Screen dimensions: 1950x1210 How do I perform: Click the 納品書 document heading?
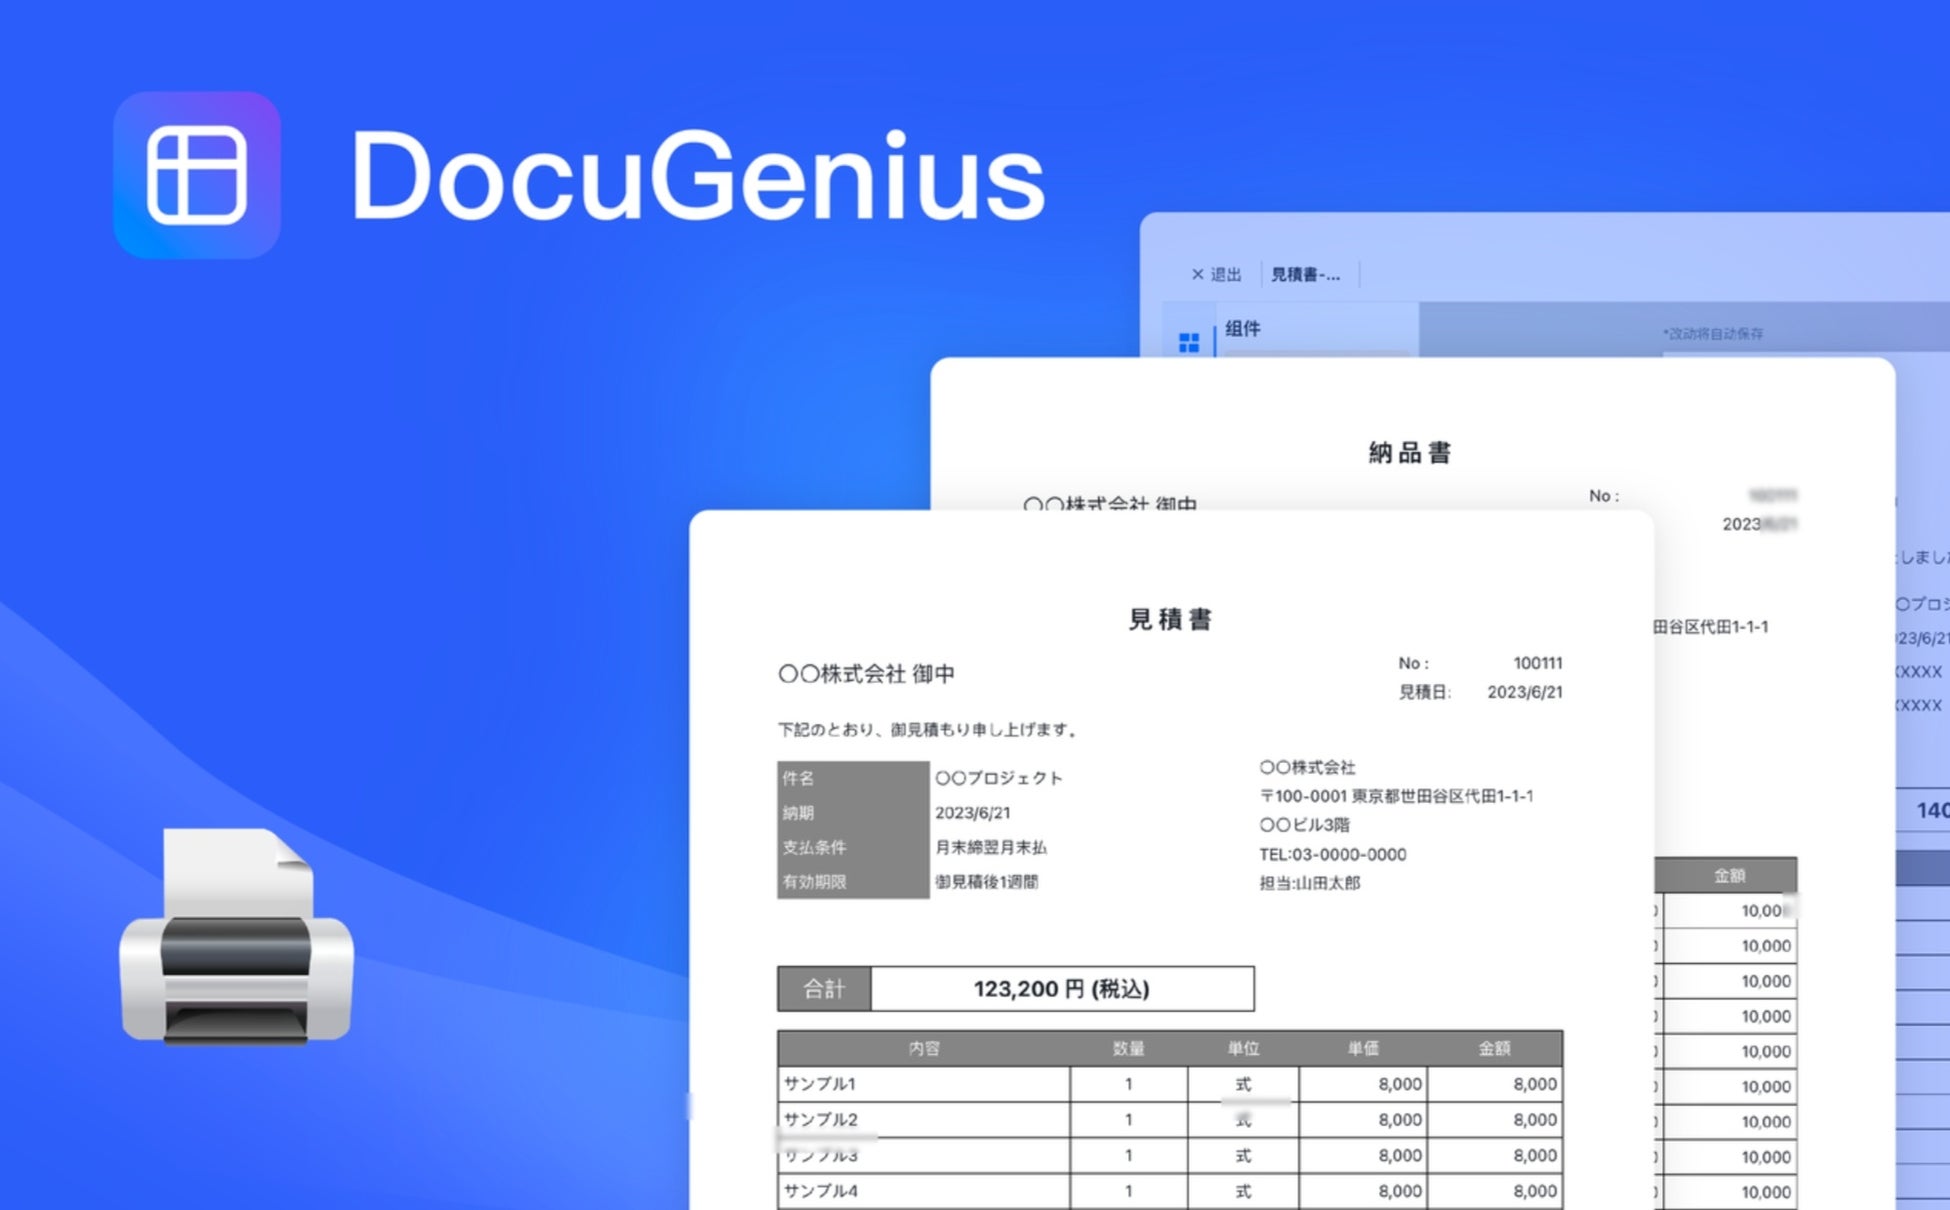pyautogui.click(x=1409, y=453)
